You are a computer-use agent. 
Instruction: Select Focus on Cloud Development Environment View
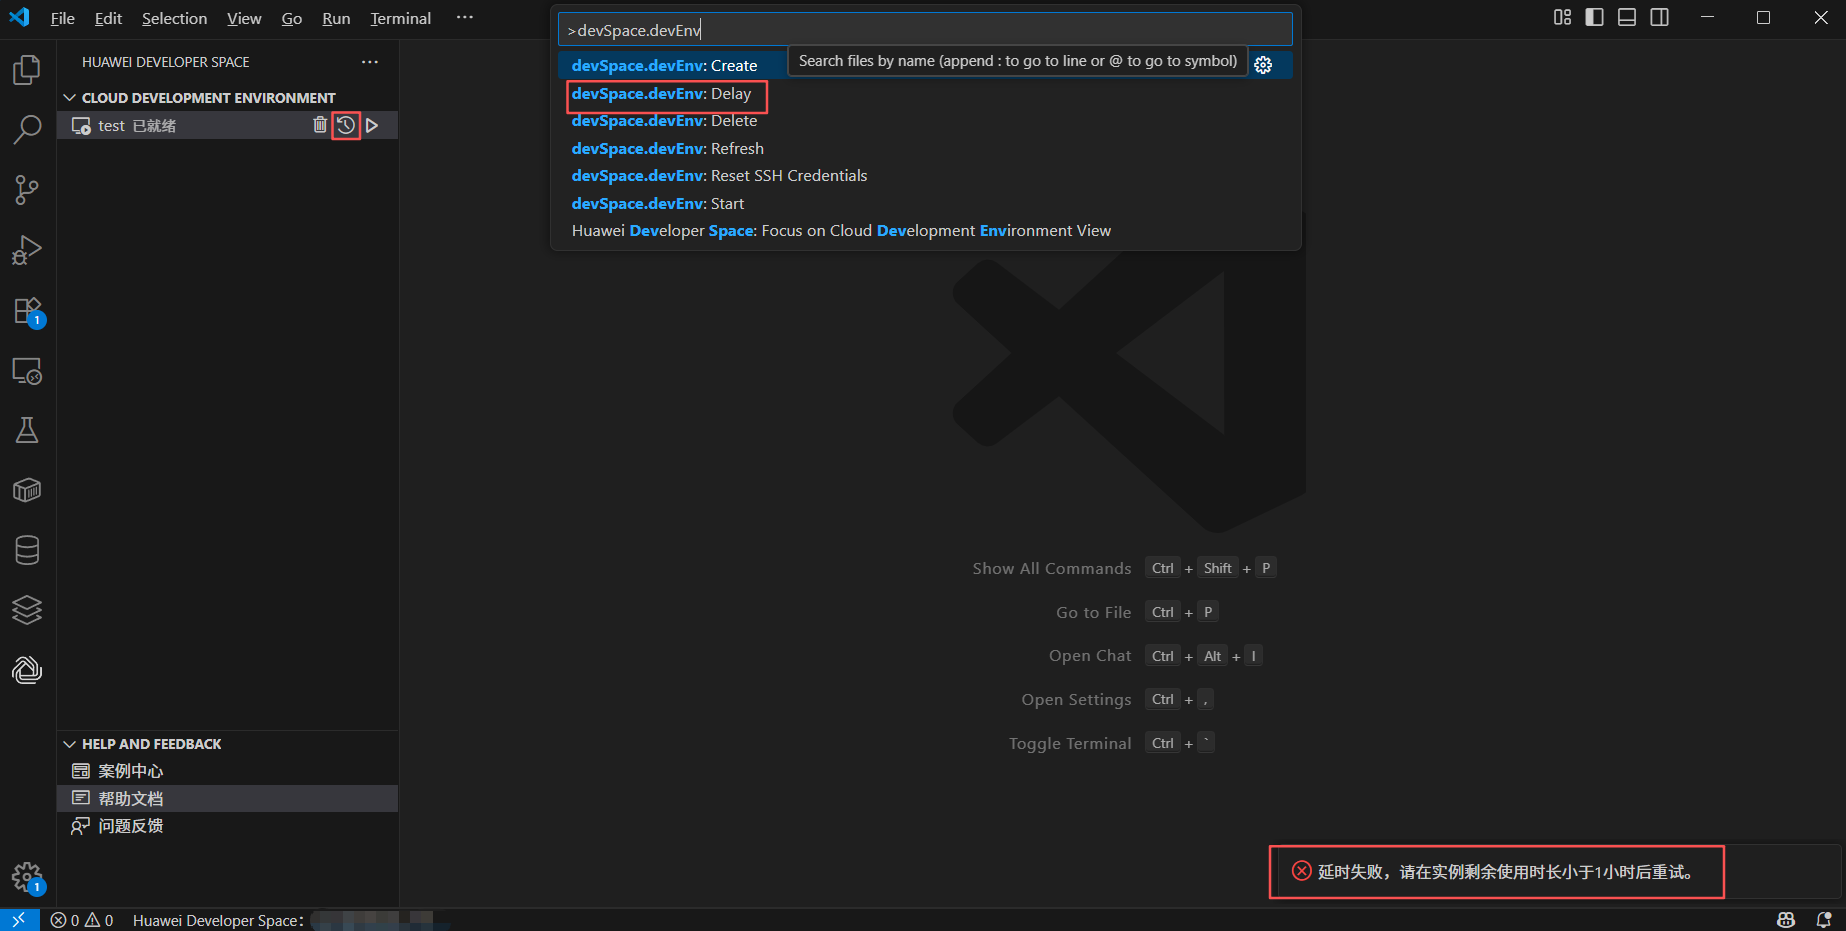[925, 231]
